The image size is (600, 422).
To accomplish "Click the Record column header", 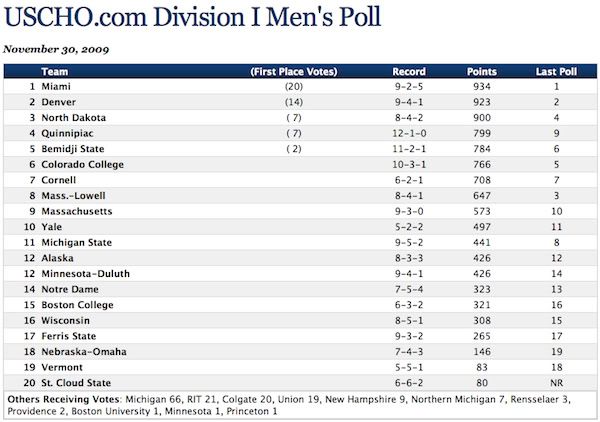I will pyautogui.click(x=409, y=72).
